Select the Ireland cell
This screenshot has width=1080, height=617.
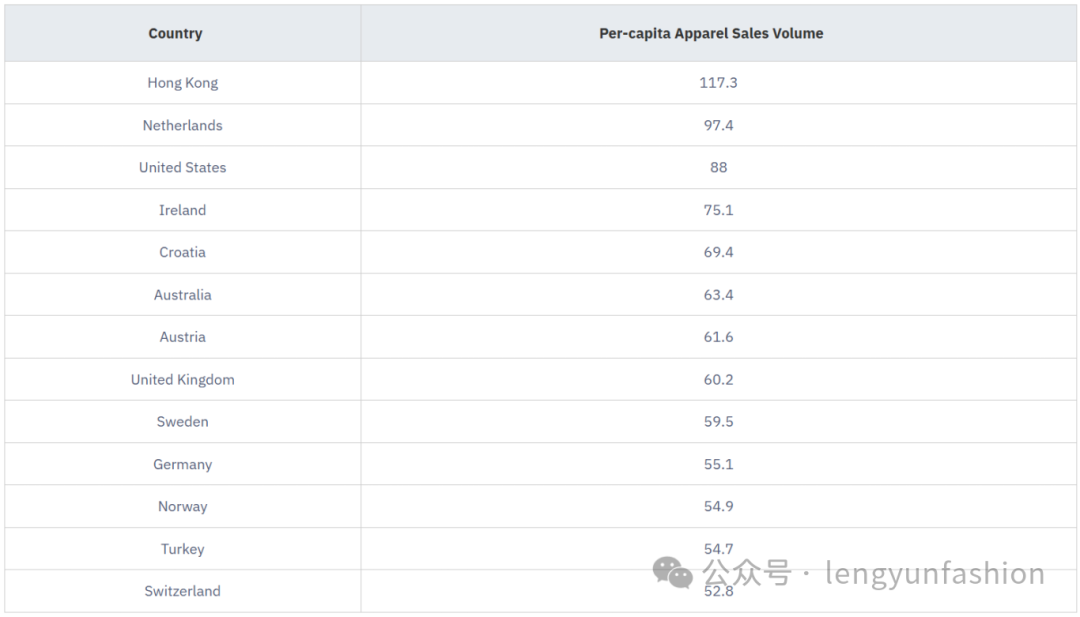click(183, 210)
